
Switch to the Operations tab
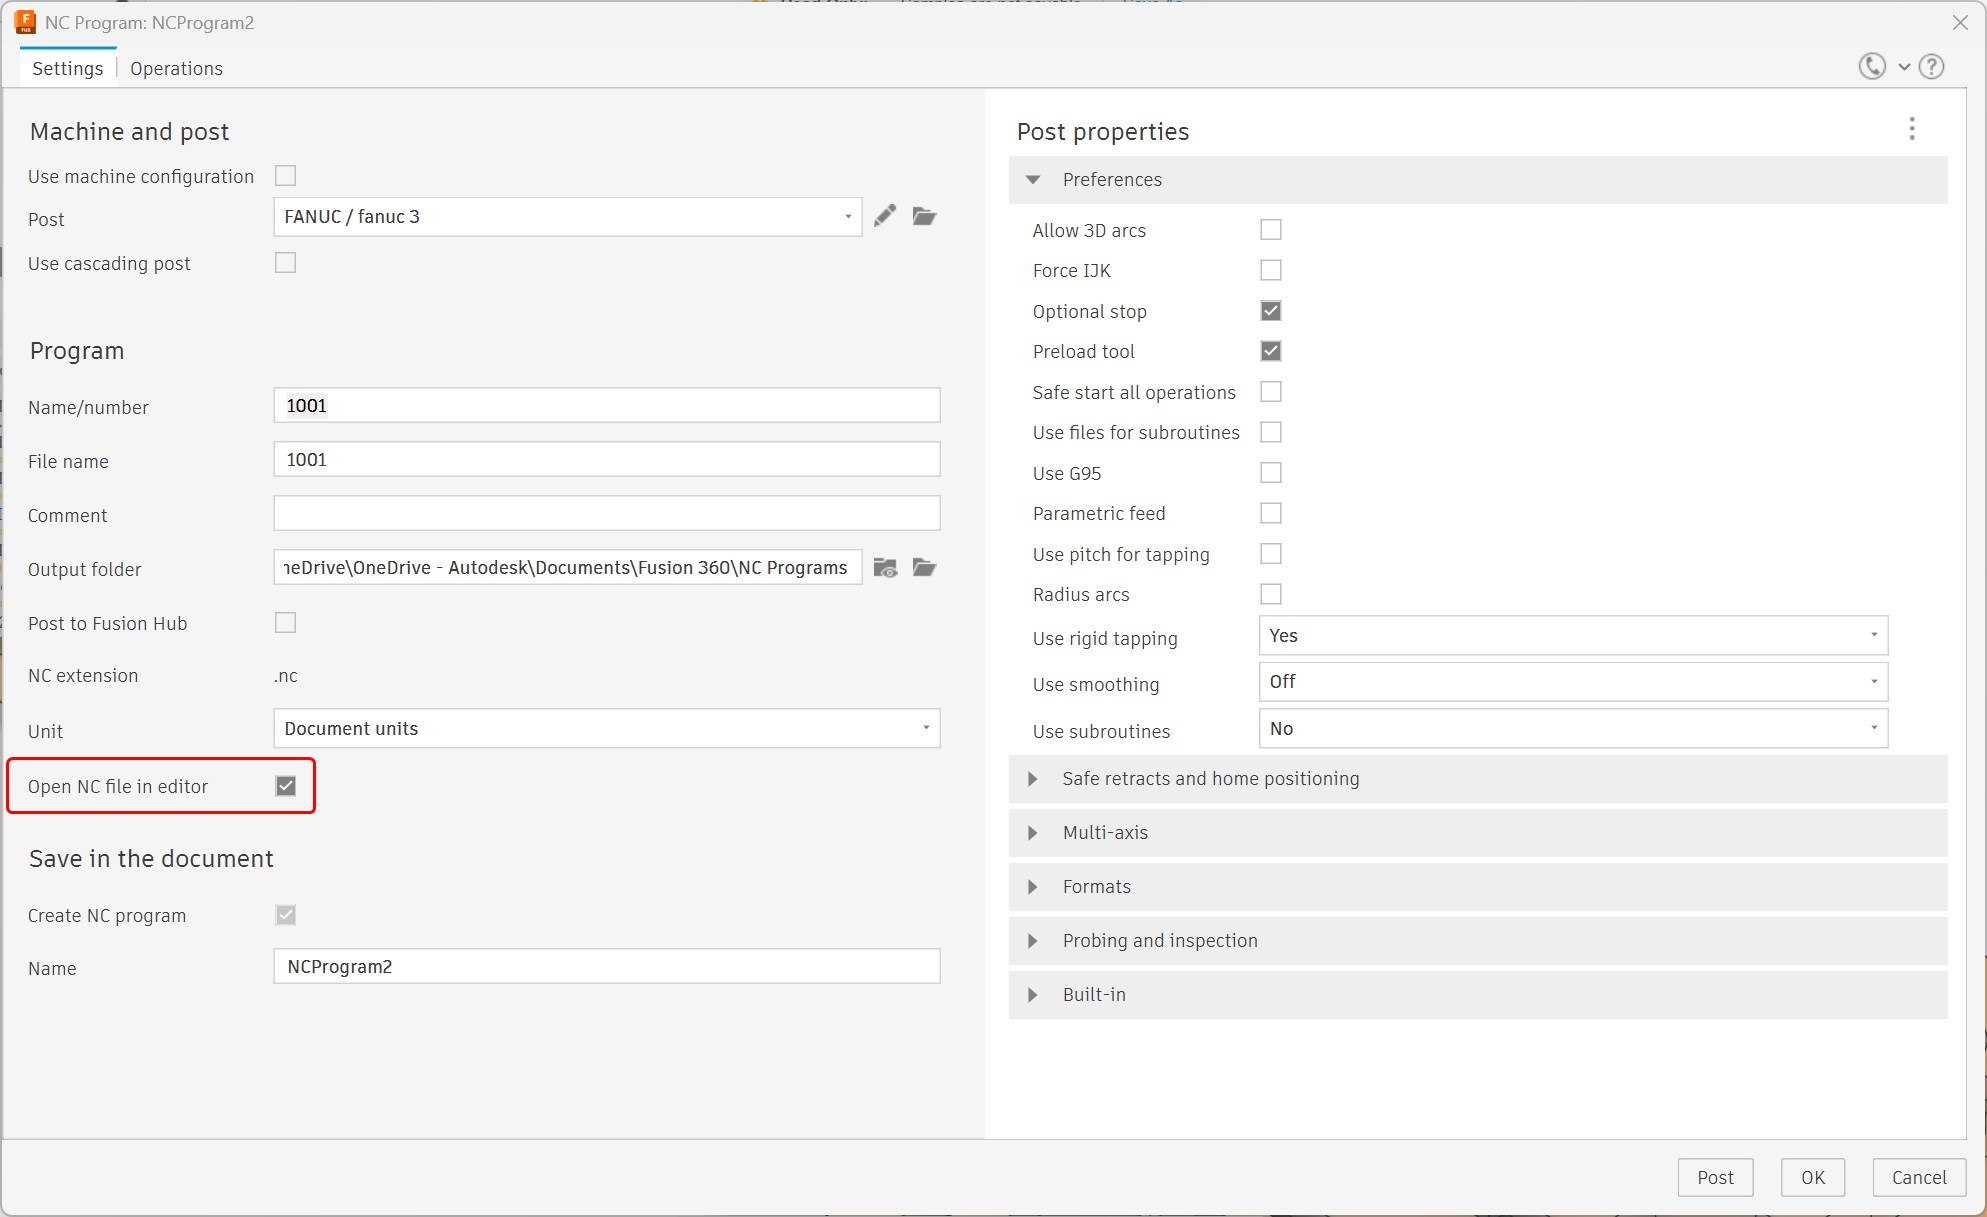[176, 68]
